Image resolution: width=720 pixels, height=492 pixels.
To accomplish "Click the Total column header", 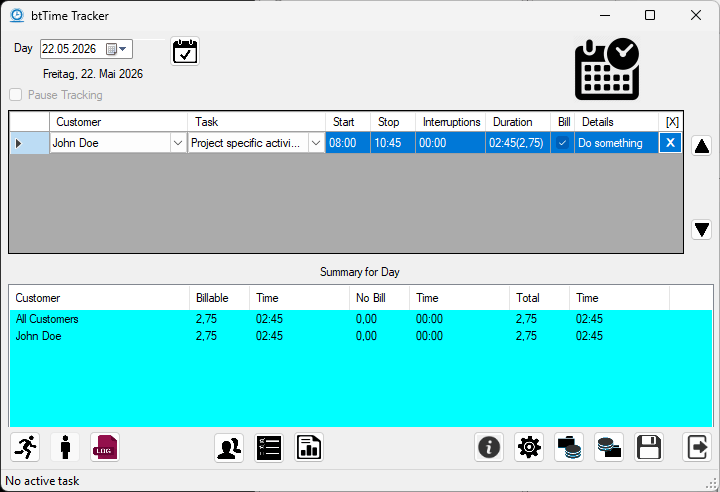I will 540,298.
